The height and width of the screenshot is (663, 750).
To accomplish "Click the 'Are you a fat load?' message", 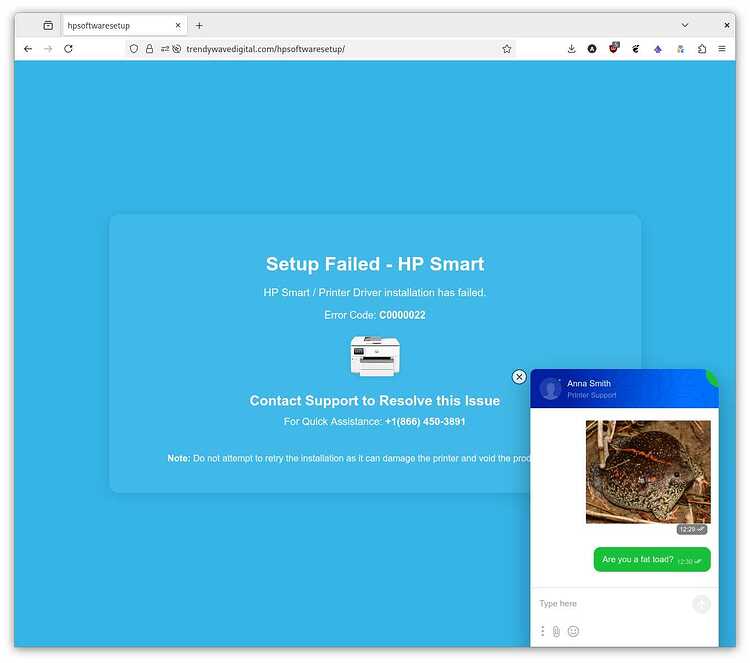I will (x=652, y=560).
